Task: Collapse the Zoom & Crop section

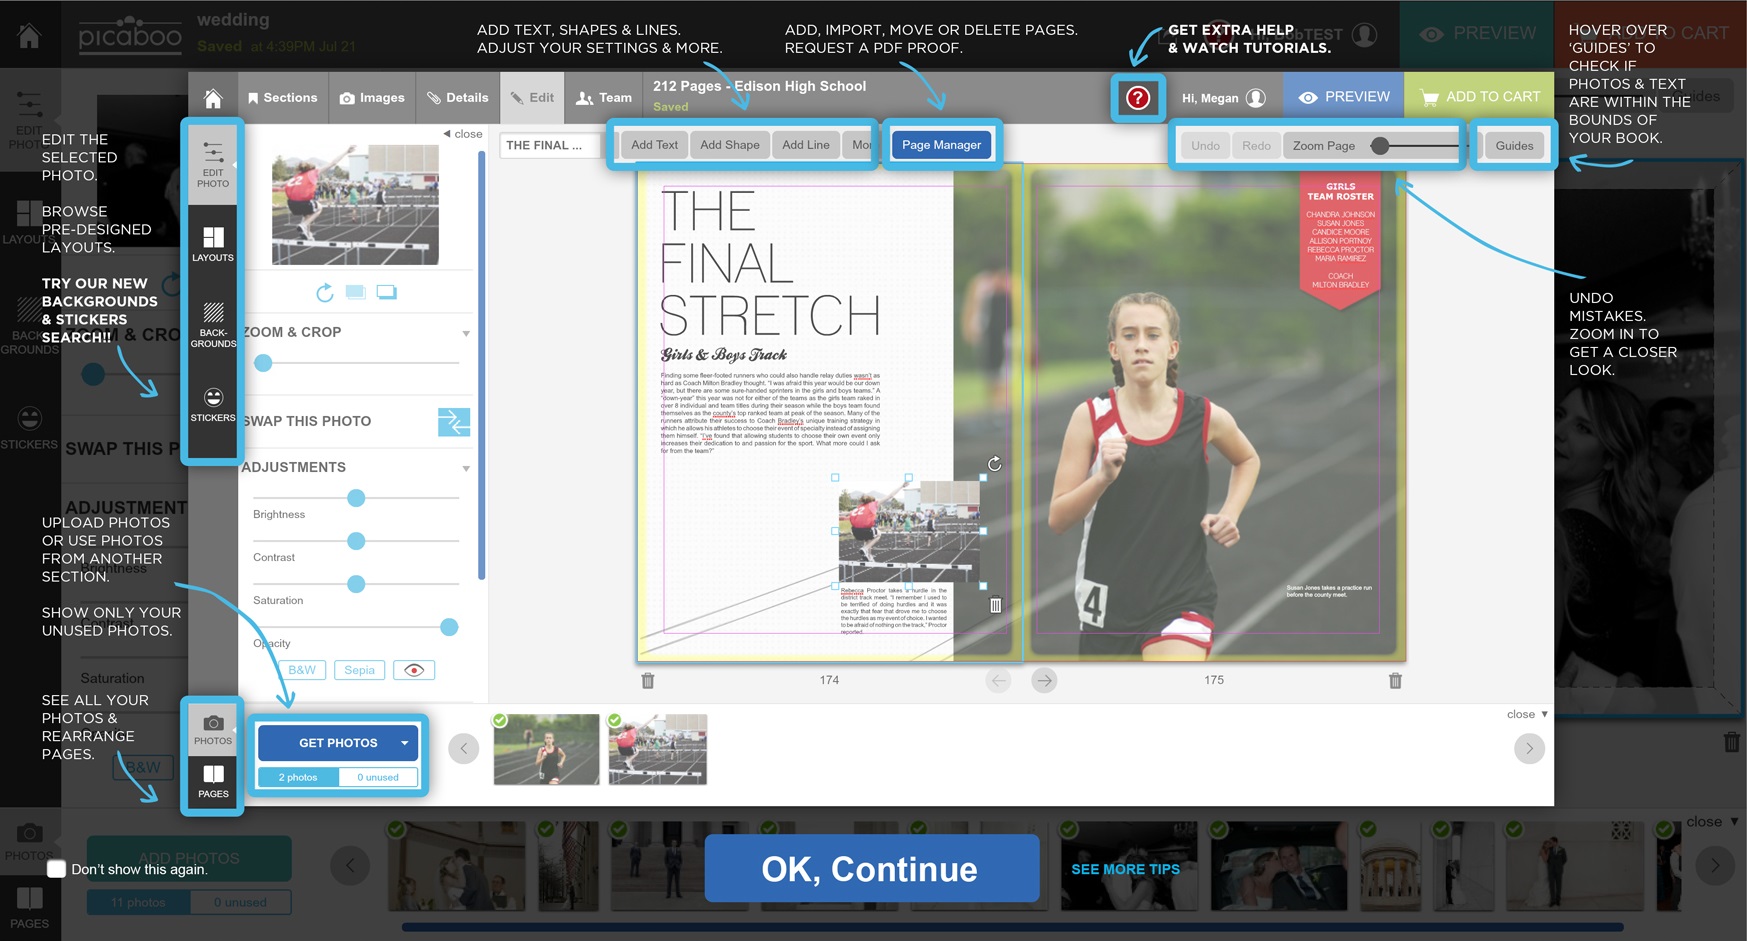Action: (466, 333)
